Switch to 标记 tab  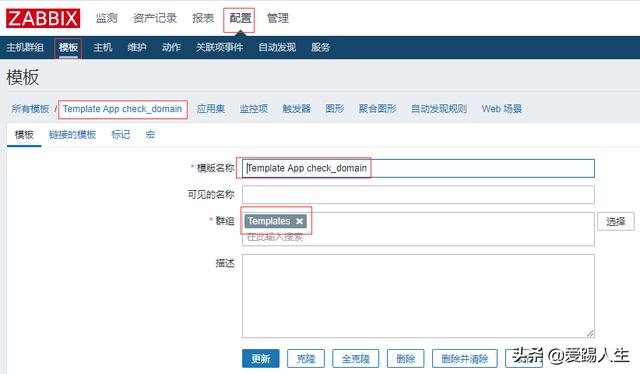(121, 135)
